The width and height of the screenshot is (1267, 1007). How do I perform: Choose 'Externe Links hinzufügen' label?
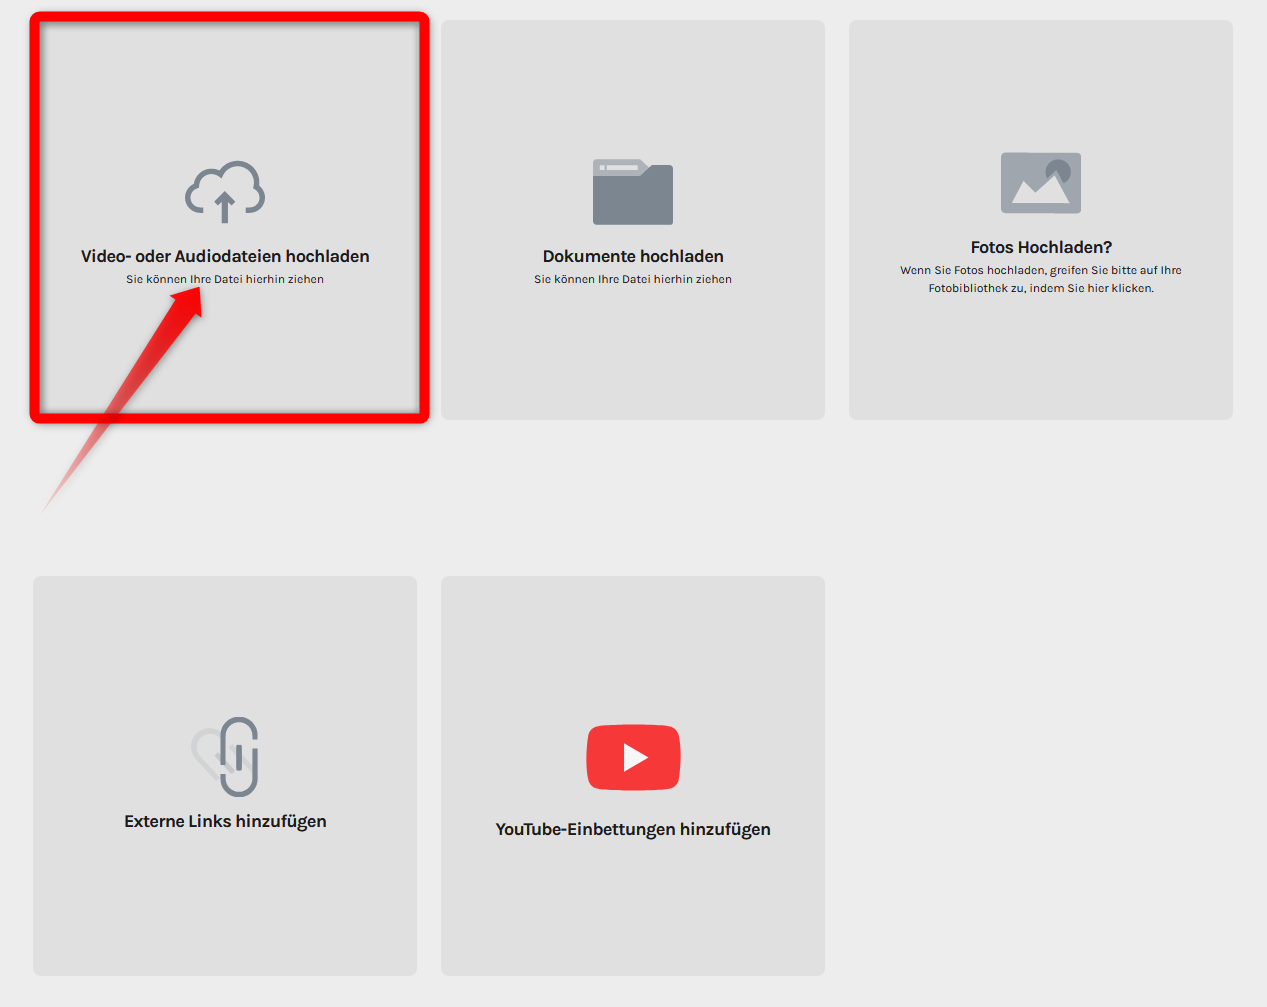(225, 821)
